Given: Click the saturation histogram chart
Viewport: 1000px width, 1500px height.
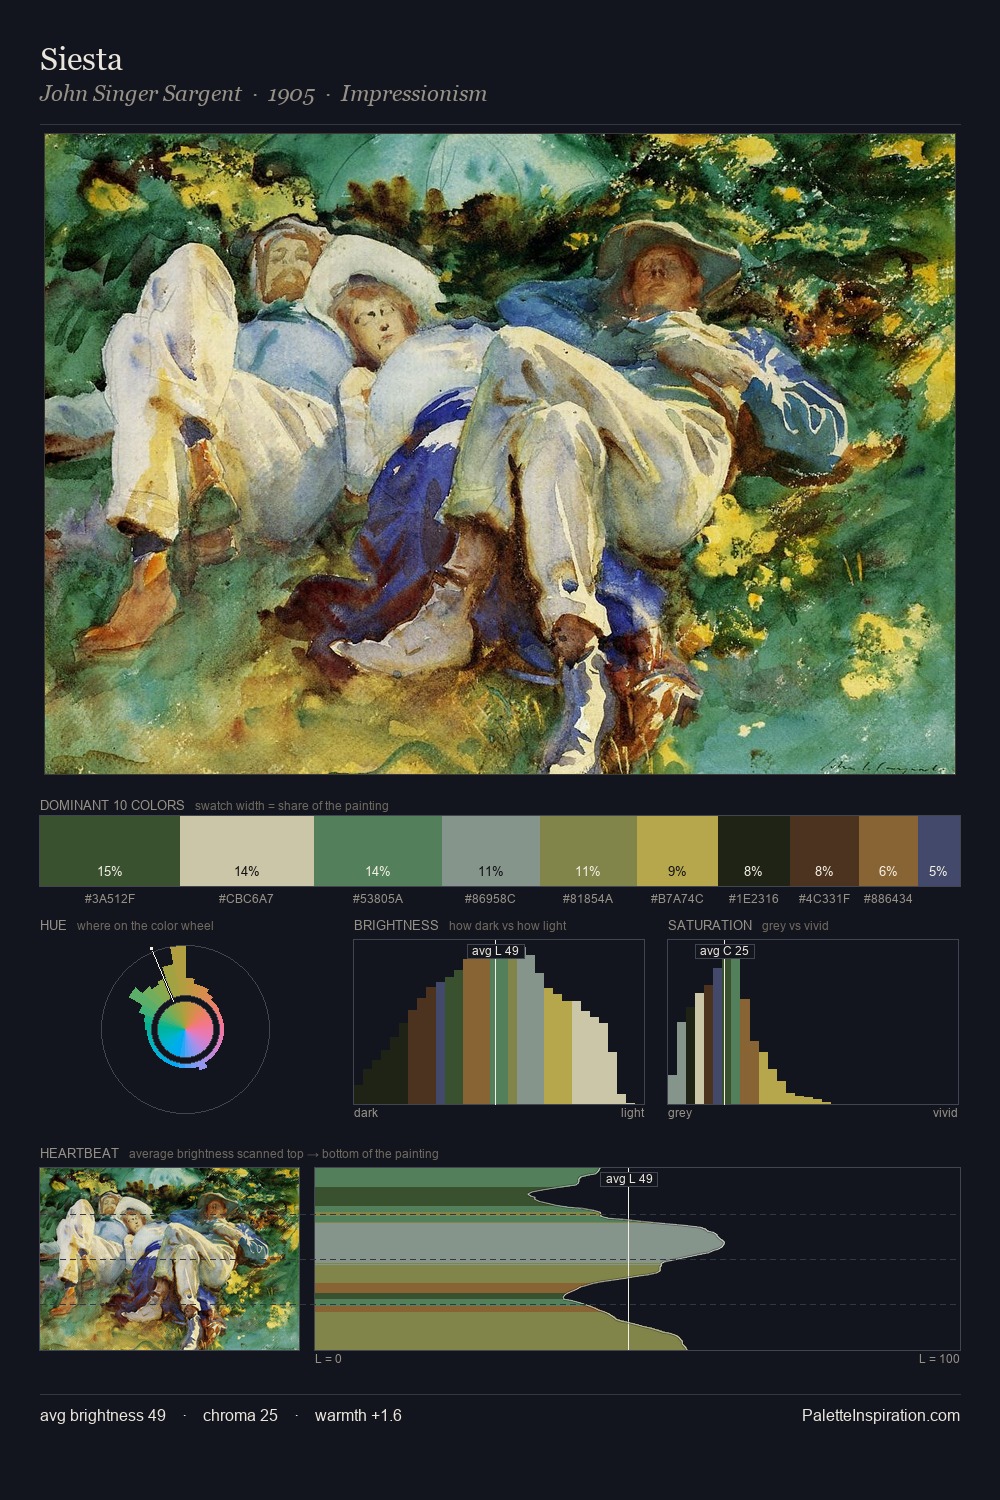Looking at the screenshot, I should click(x=813, y=1022).
